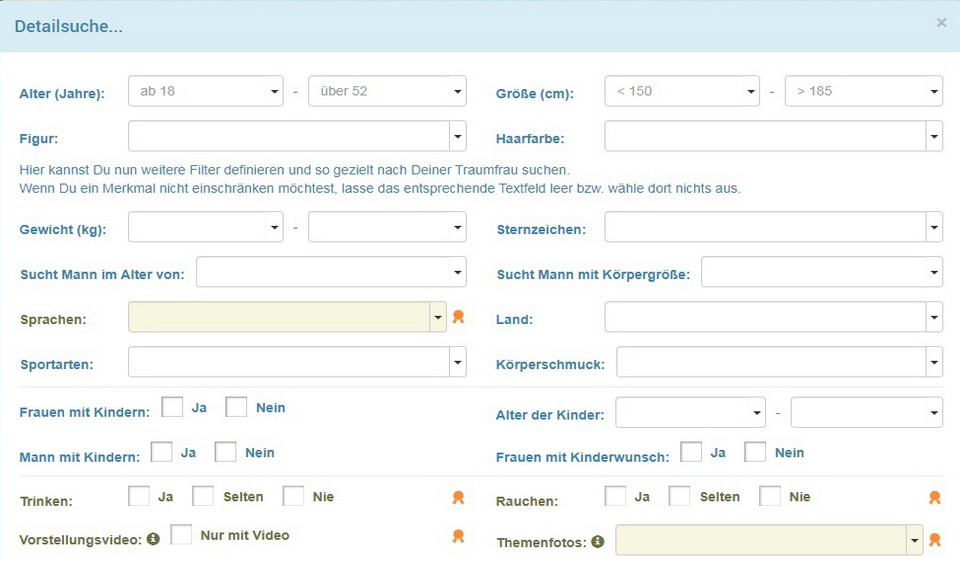The image size is (960, 561).
Task: Expand the Sternzeichen dropdown arrow
Action: [x=934, y=227]
